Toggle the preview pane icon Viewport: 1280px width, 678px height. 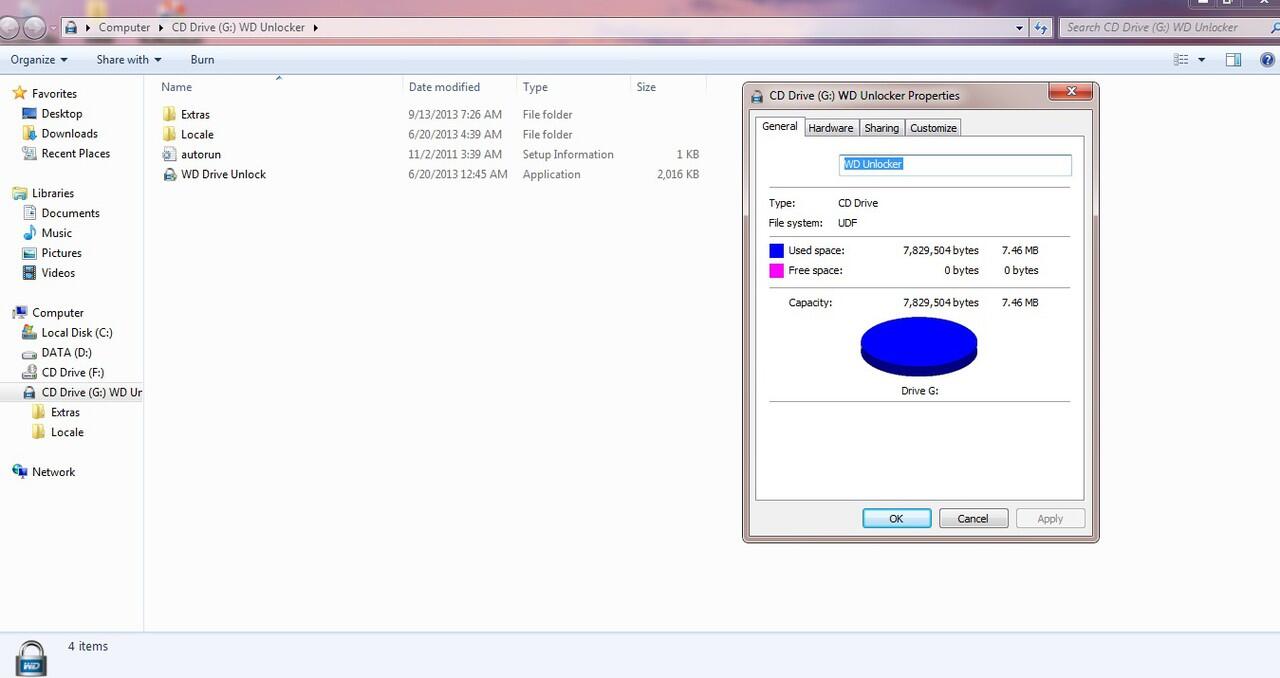1233,60
